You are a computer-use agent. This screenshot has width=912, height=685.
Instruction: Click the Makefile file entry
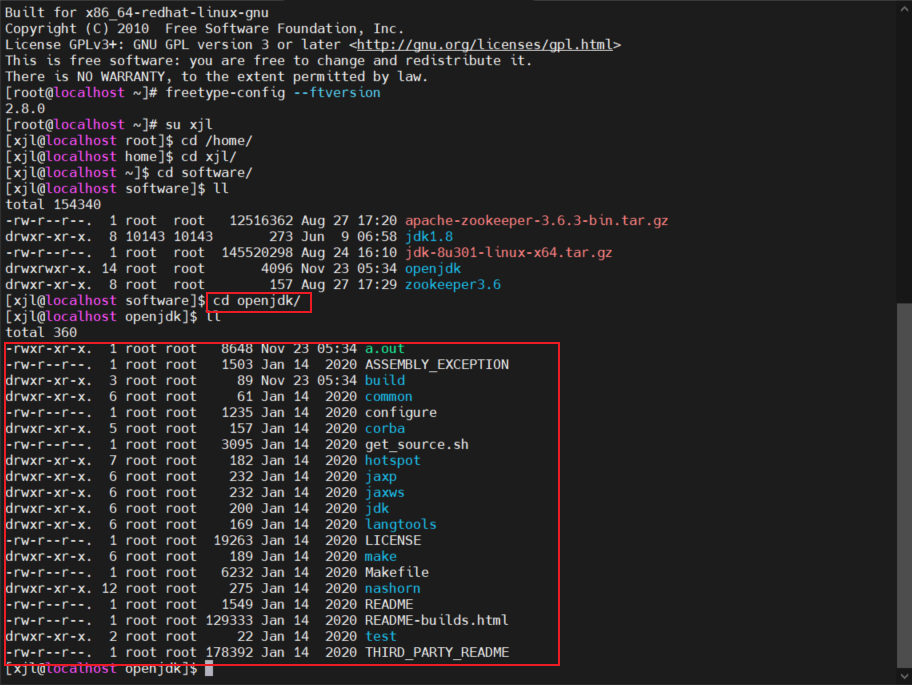click(x=397, y=573)
